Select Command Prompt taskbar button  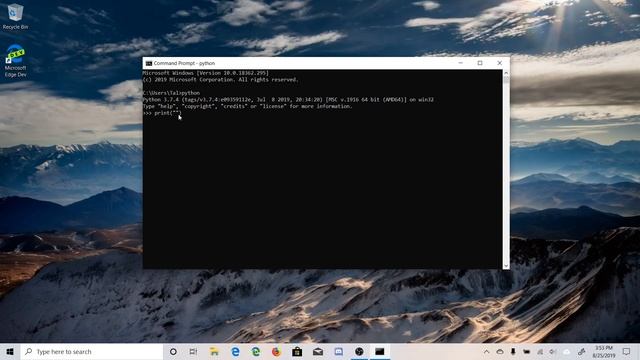(x=380, y=351)
